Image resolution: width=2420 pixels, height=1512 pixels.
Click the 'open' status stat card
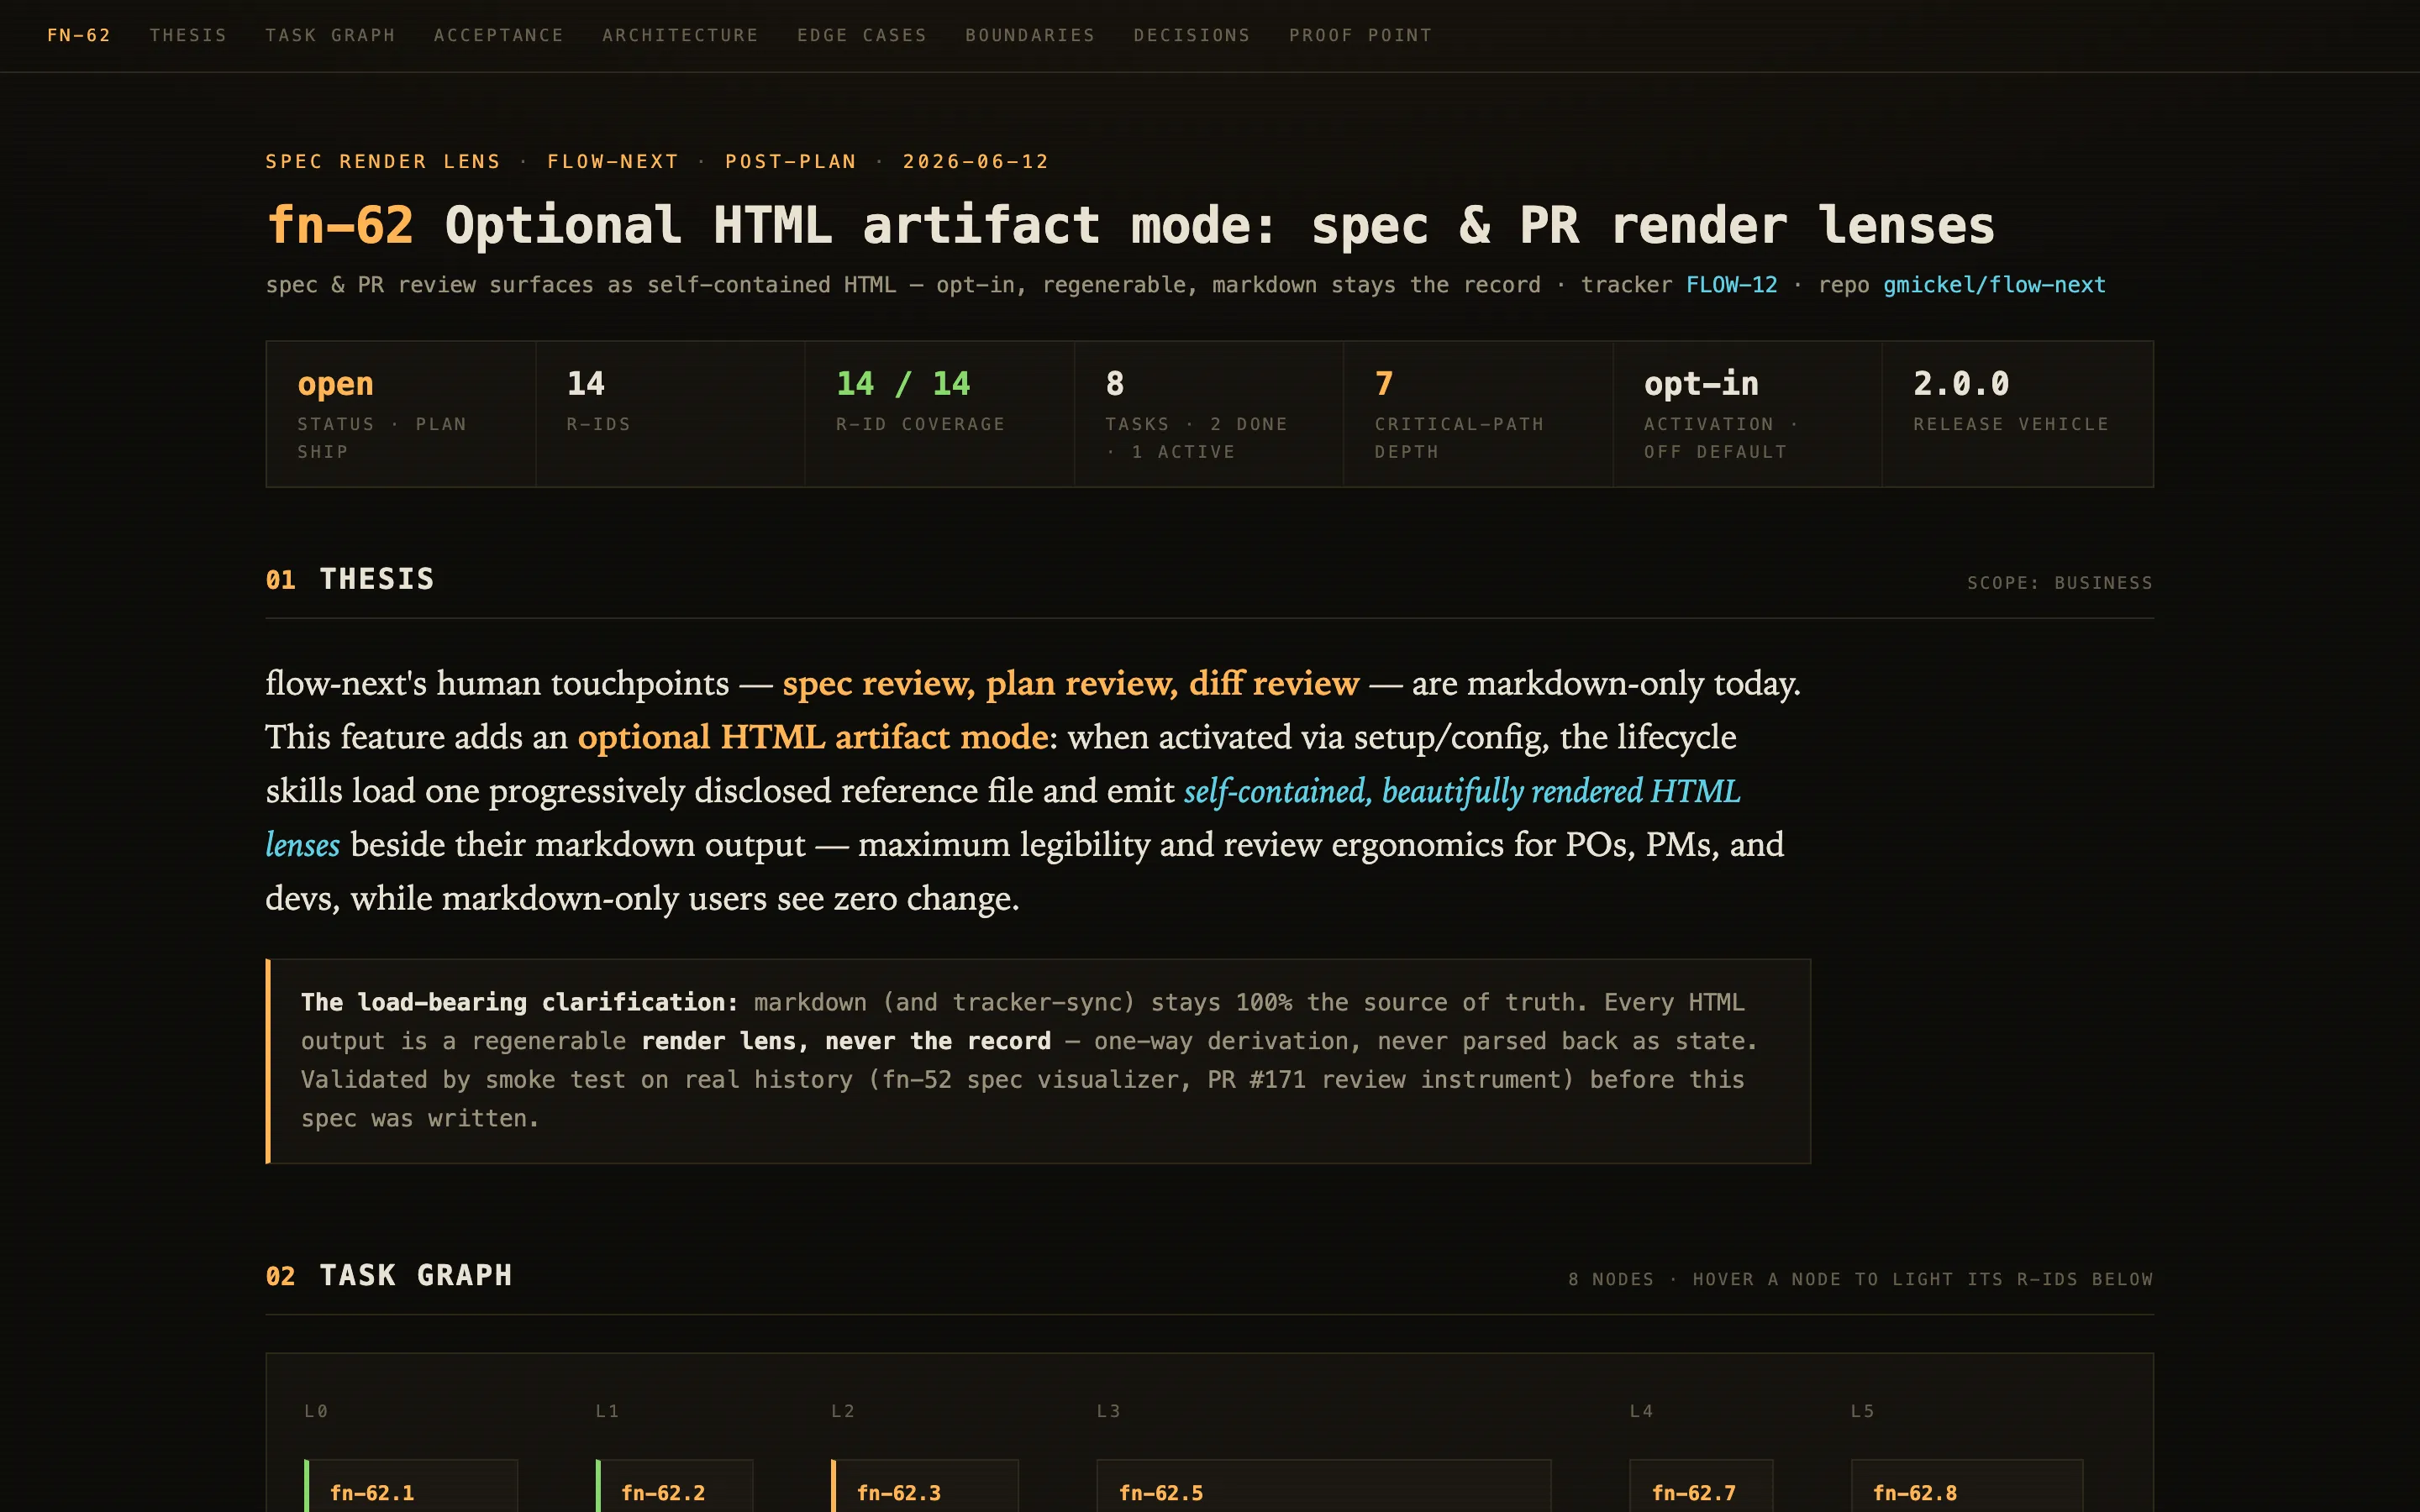click(401, 414)
